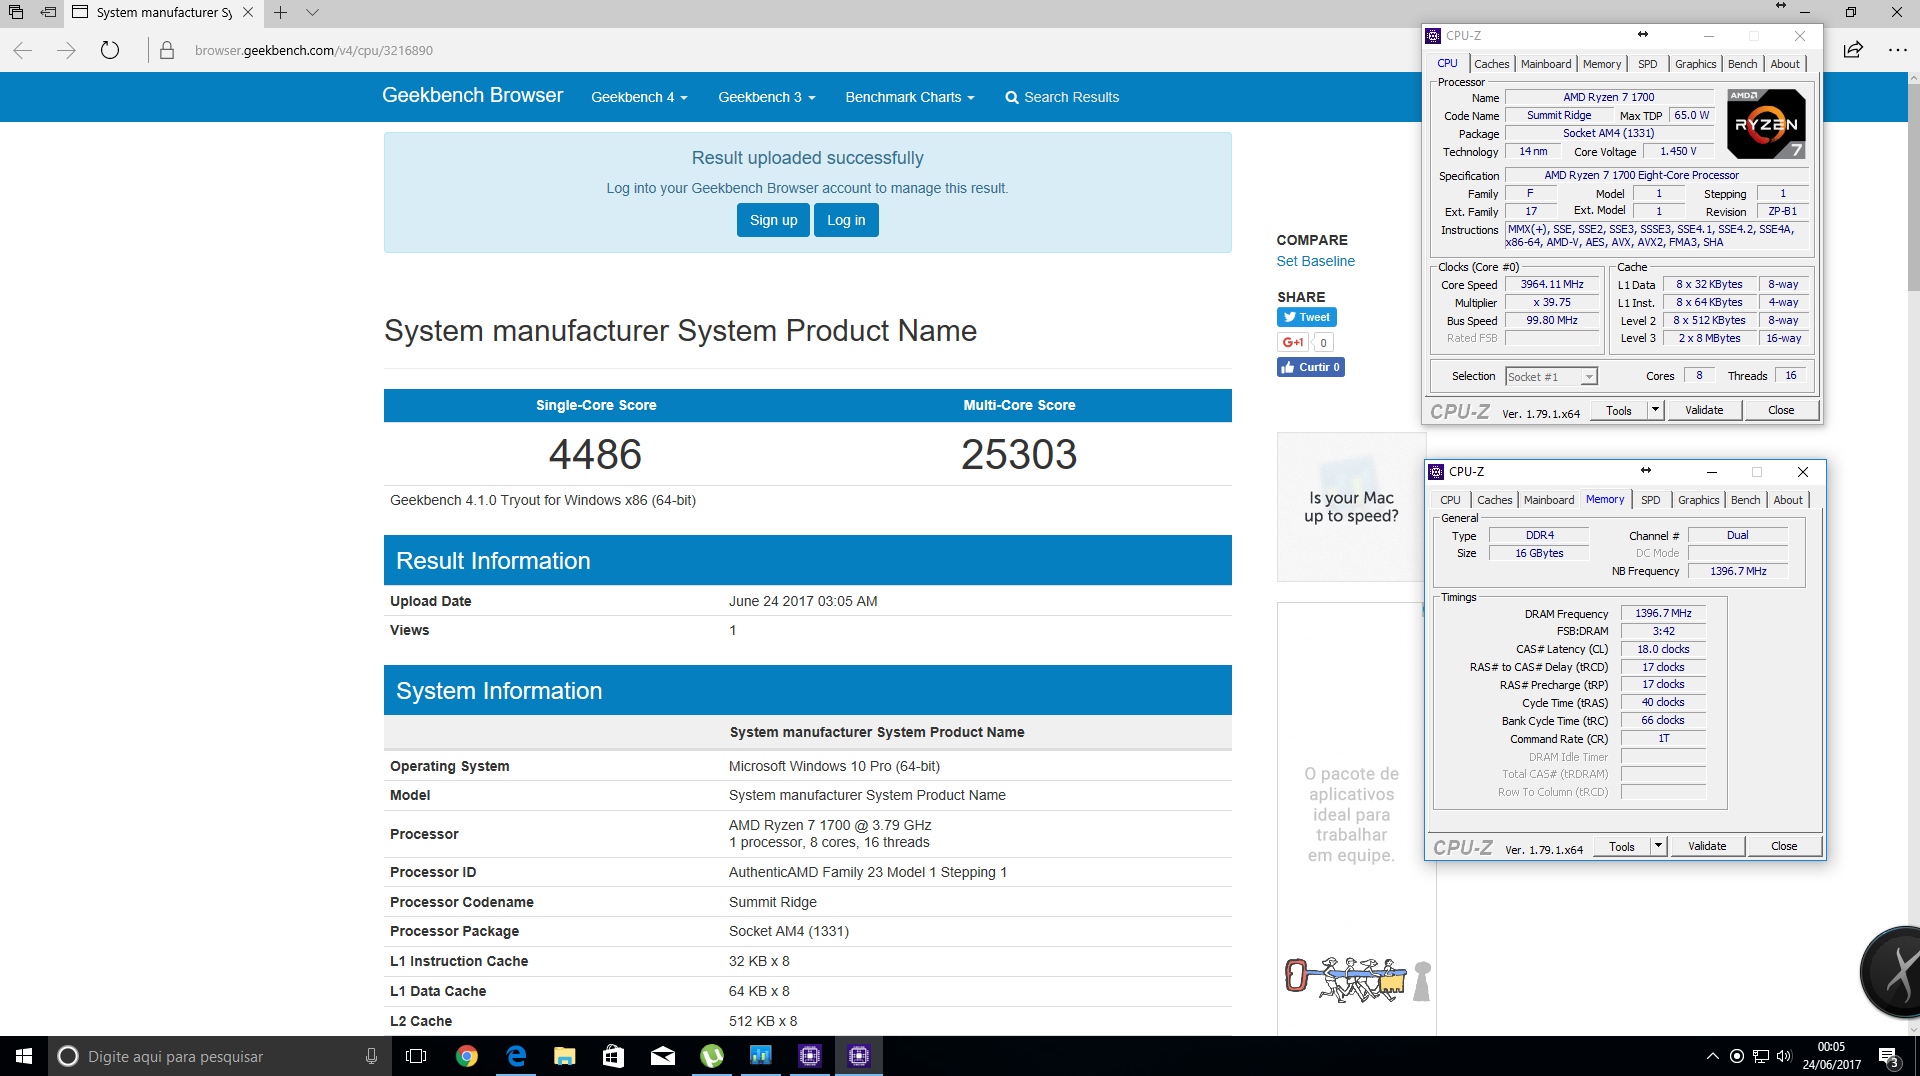Screen dimensions: 1920x1076
Task: Reload the Geekbench page
Action: 110,50
